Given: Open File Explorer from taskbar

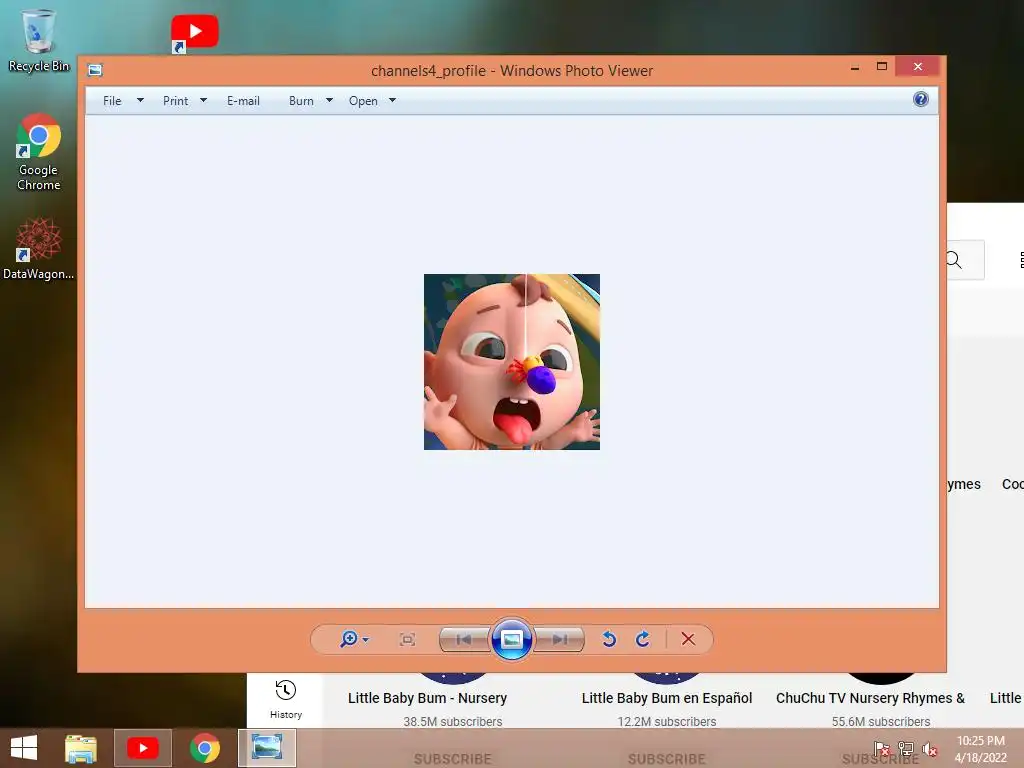Looking at the screenshot, I should coord(81,748).
